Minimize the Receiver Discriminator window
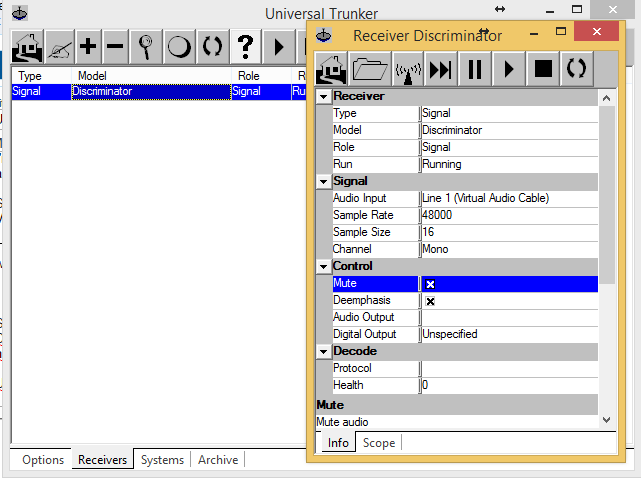 pyautogui.click(x=533, y=34)
